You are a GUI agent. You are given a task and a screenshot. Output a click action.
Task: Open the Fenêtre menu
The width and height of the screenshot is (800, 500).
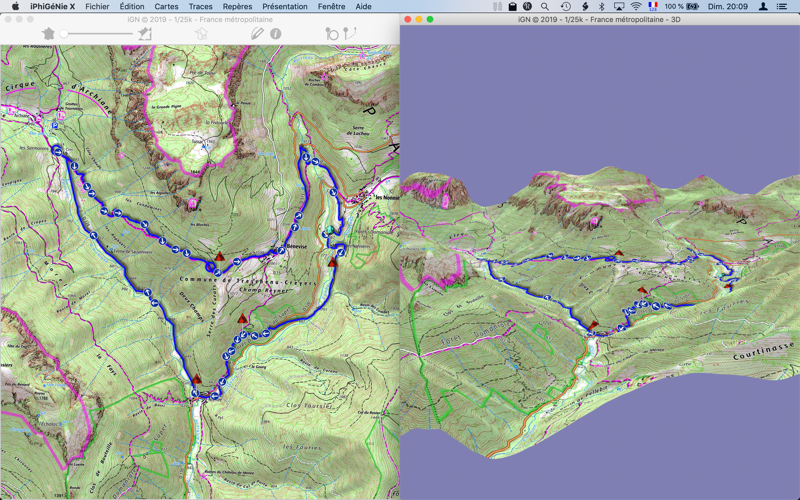(x=331, y=7)
